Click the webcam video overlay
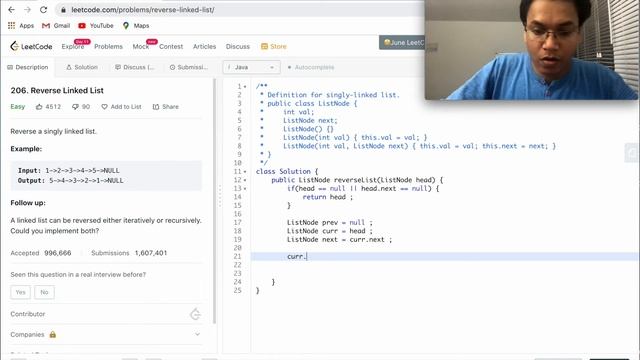640x360 pixels. [531, 49]
